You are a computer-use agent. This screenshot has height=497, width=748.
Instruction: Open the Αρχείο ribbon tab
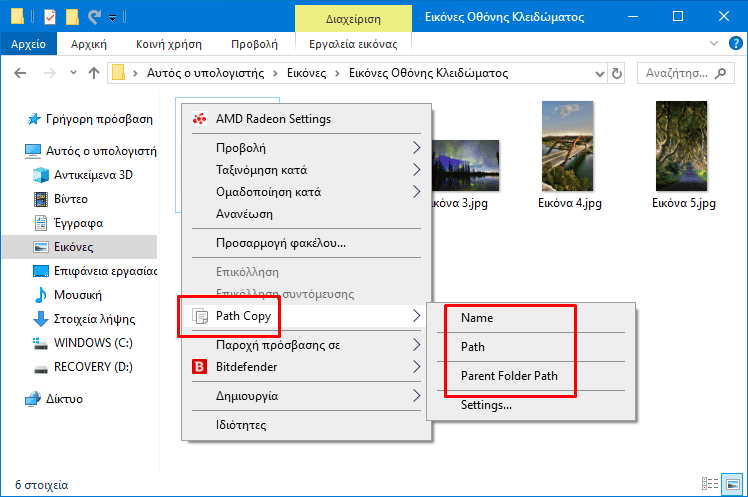(x=30, y=44)
